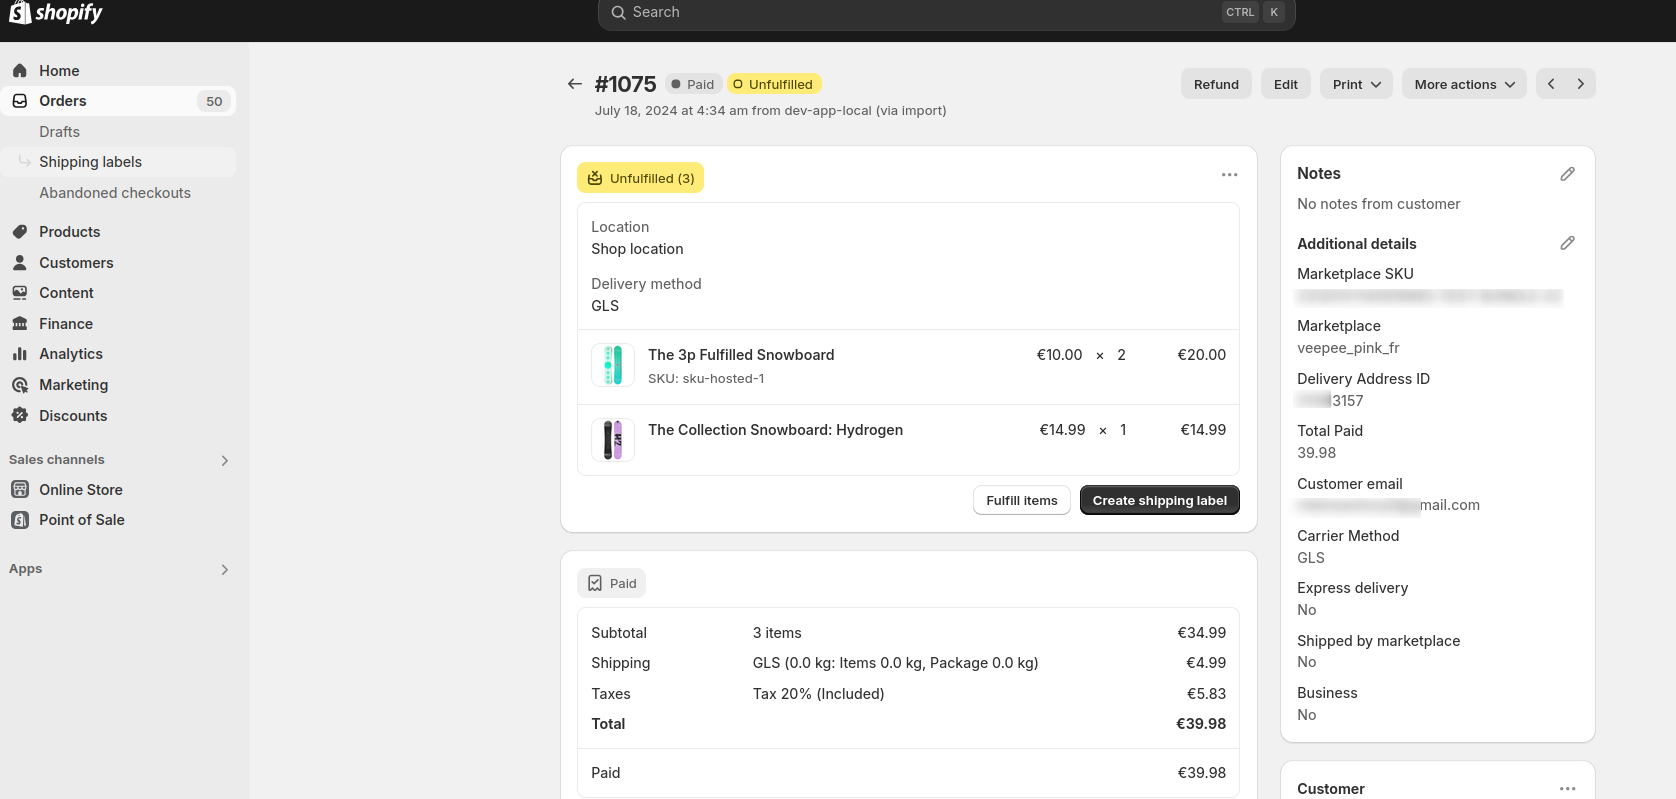The height and width of the screenshot is (799, 1676).
Task: Click the Fulfill items button
Action: (x=1021, y=500)
